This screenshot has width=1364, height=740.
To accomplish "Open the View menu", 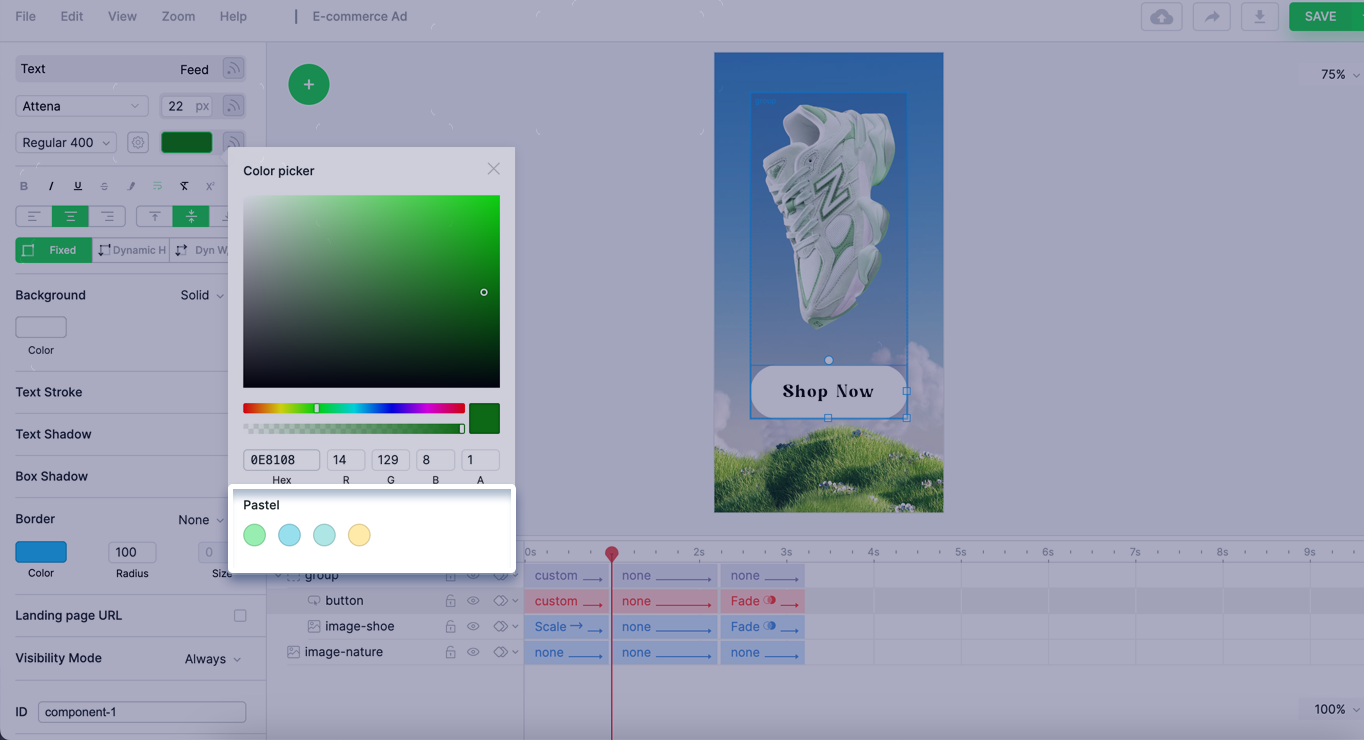I will click(x=122, y=16).
